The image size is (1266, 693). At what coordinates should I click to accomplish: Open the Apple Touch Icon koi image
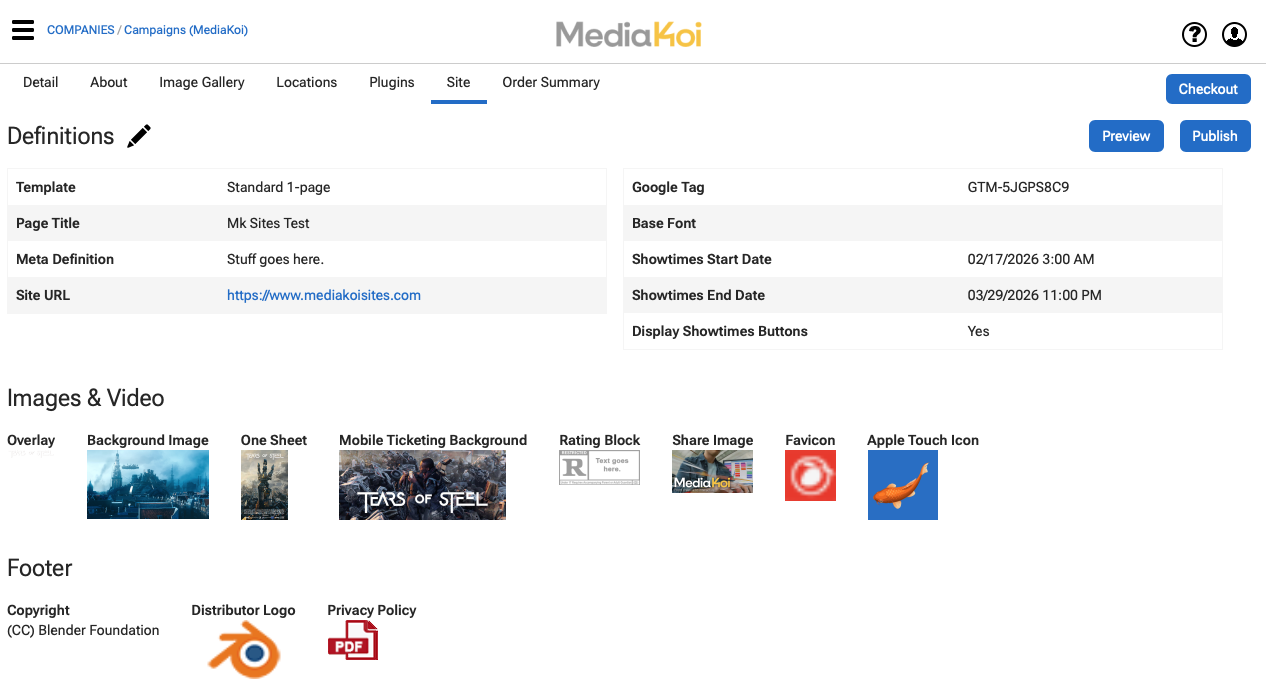pos(903,485)
